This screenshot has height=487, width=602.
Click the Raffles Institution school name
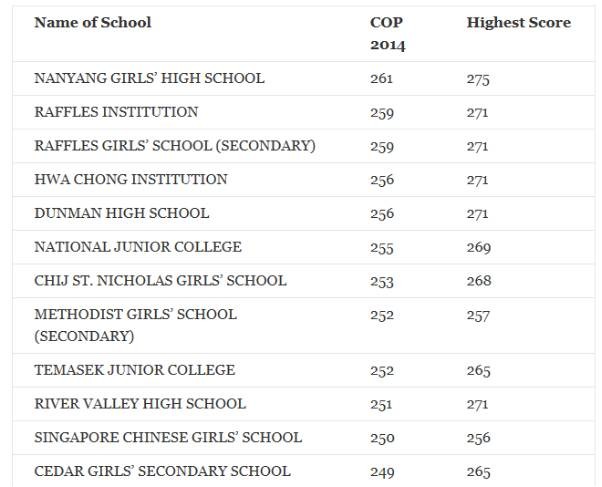tap(116, 112)
